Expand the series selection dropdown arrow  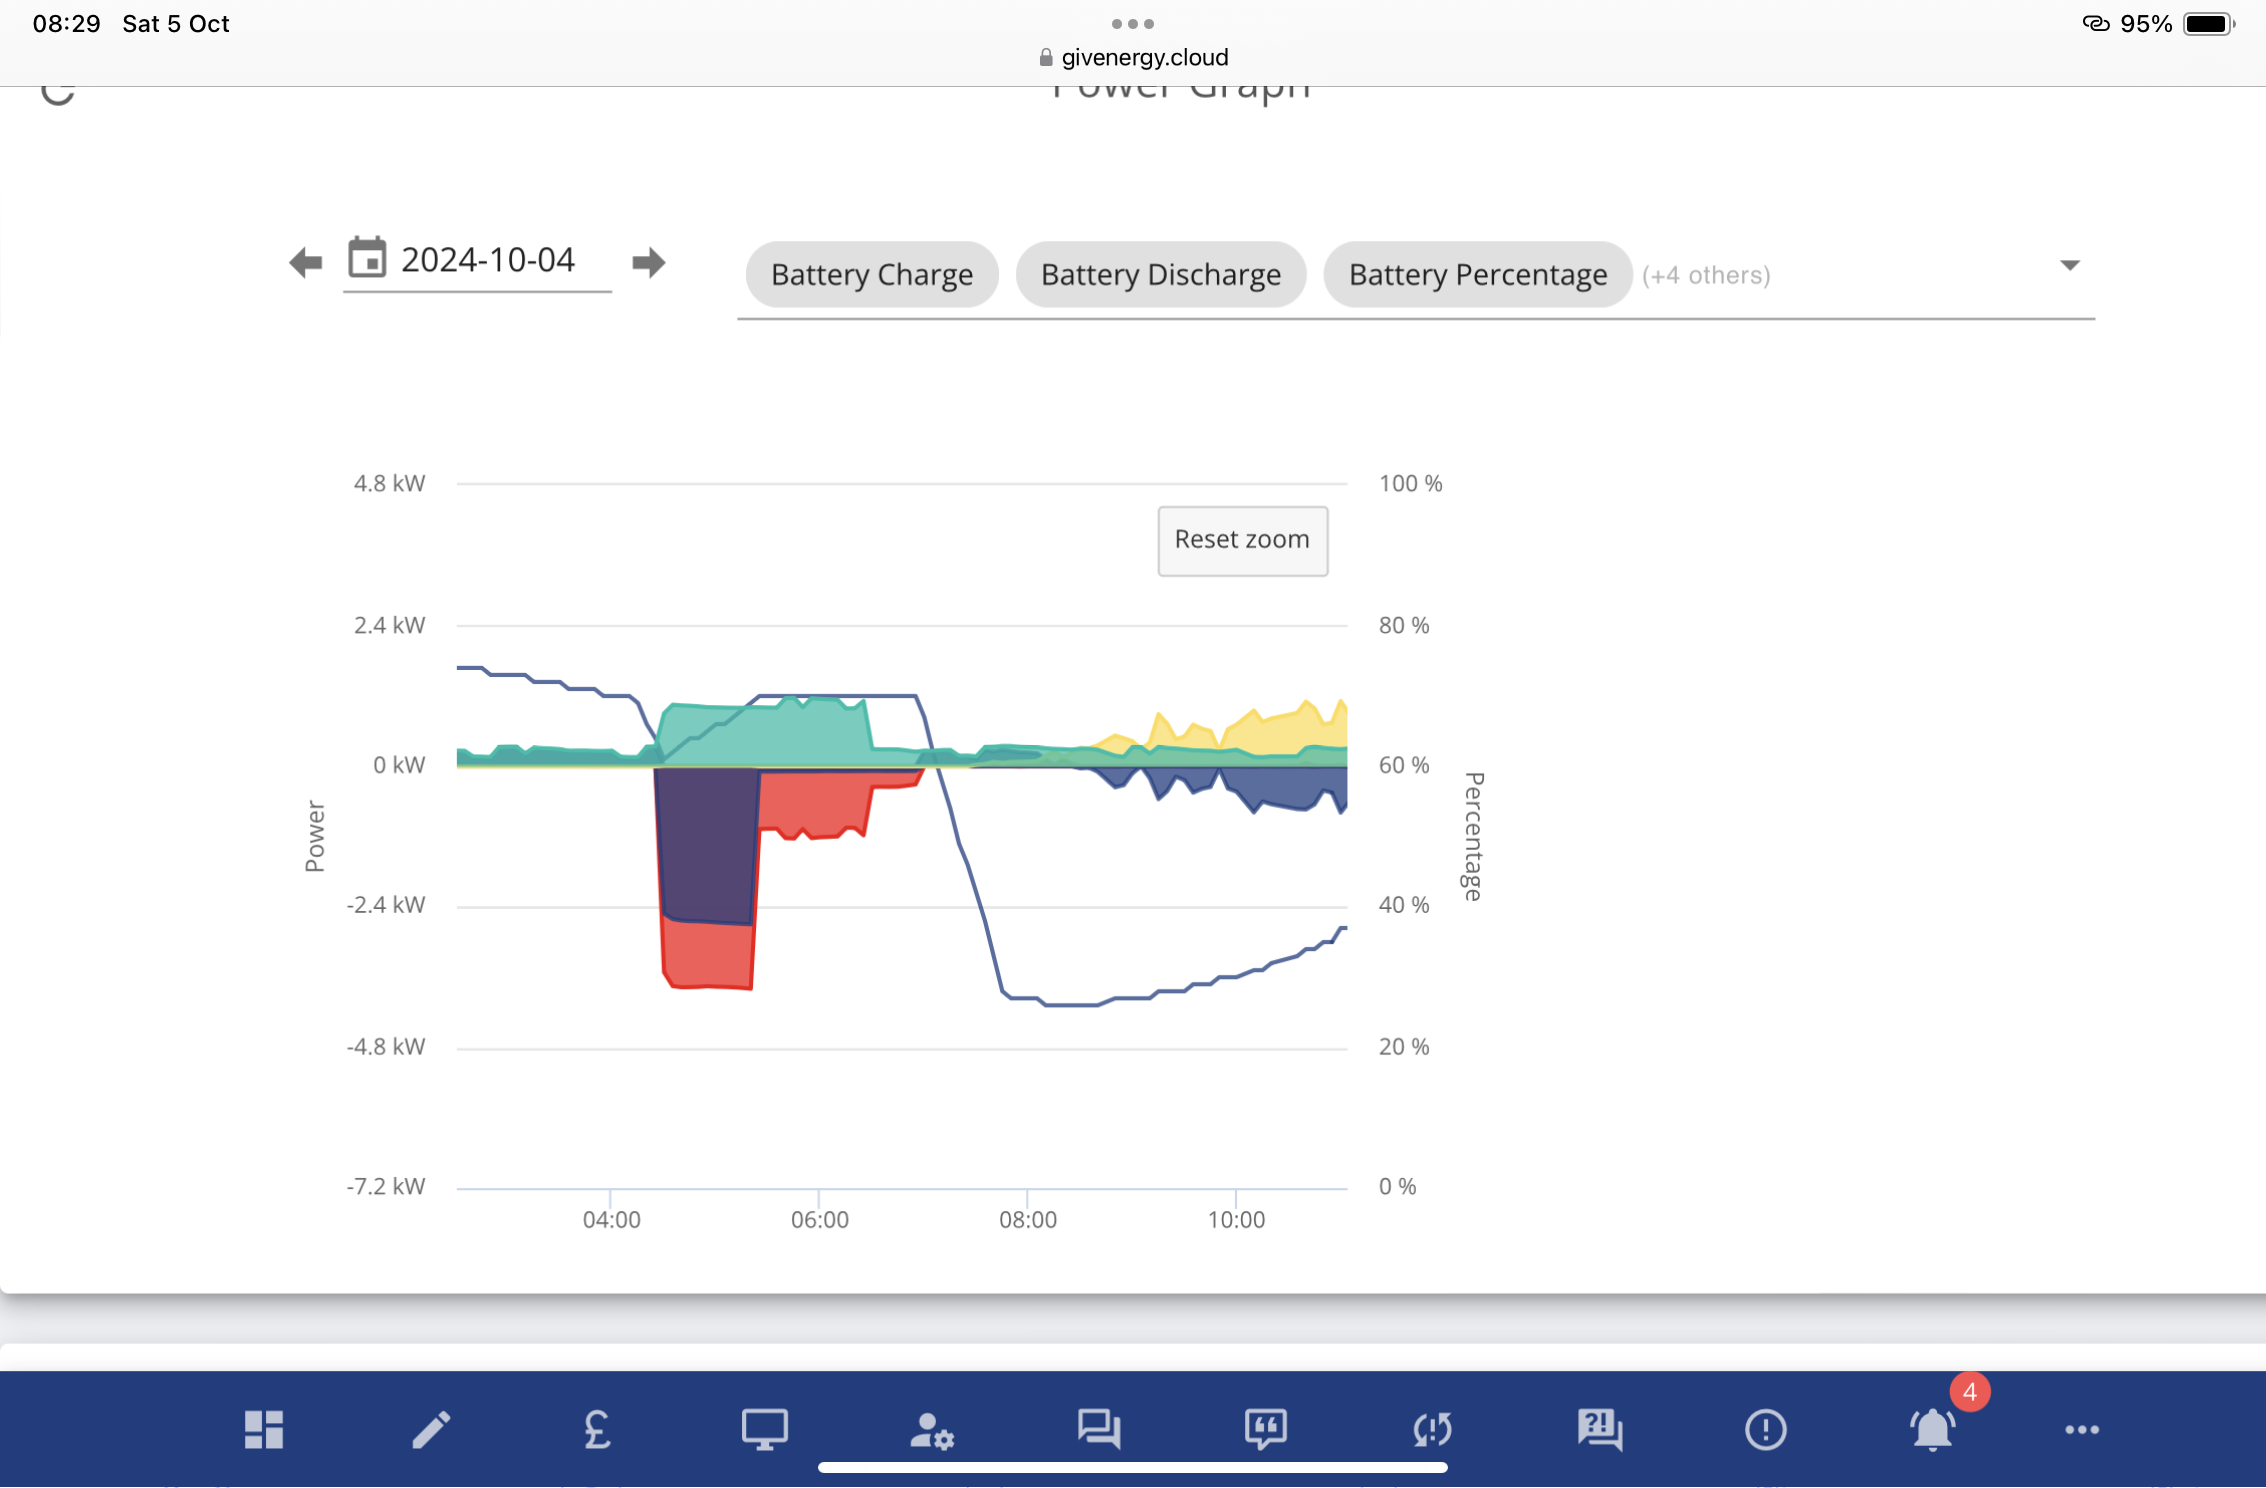pos(2070,265)
